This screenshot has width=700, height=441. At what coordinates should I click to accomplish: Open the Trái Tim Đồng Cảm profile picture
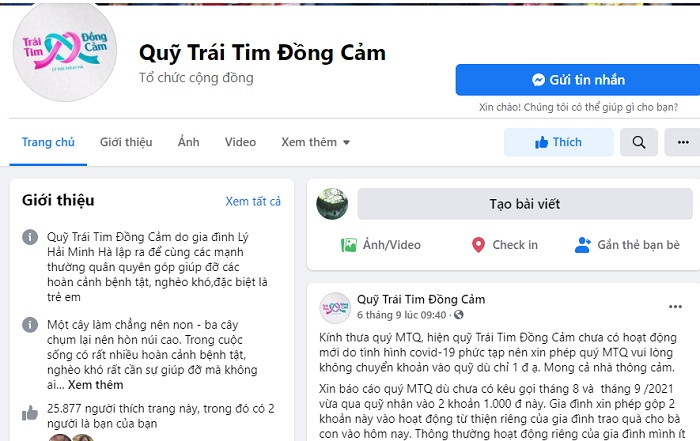65,50
